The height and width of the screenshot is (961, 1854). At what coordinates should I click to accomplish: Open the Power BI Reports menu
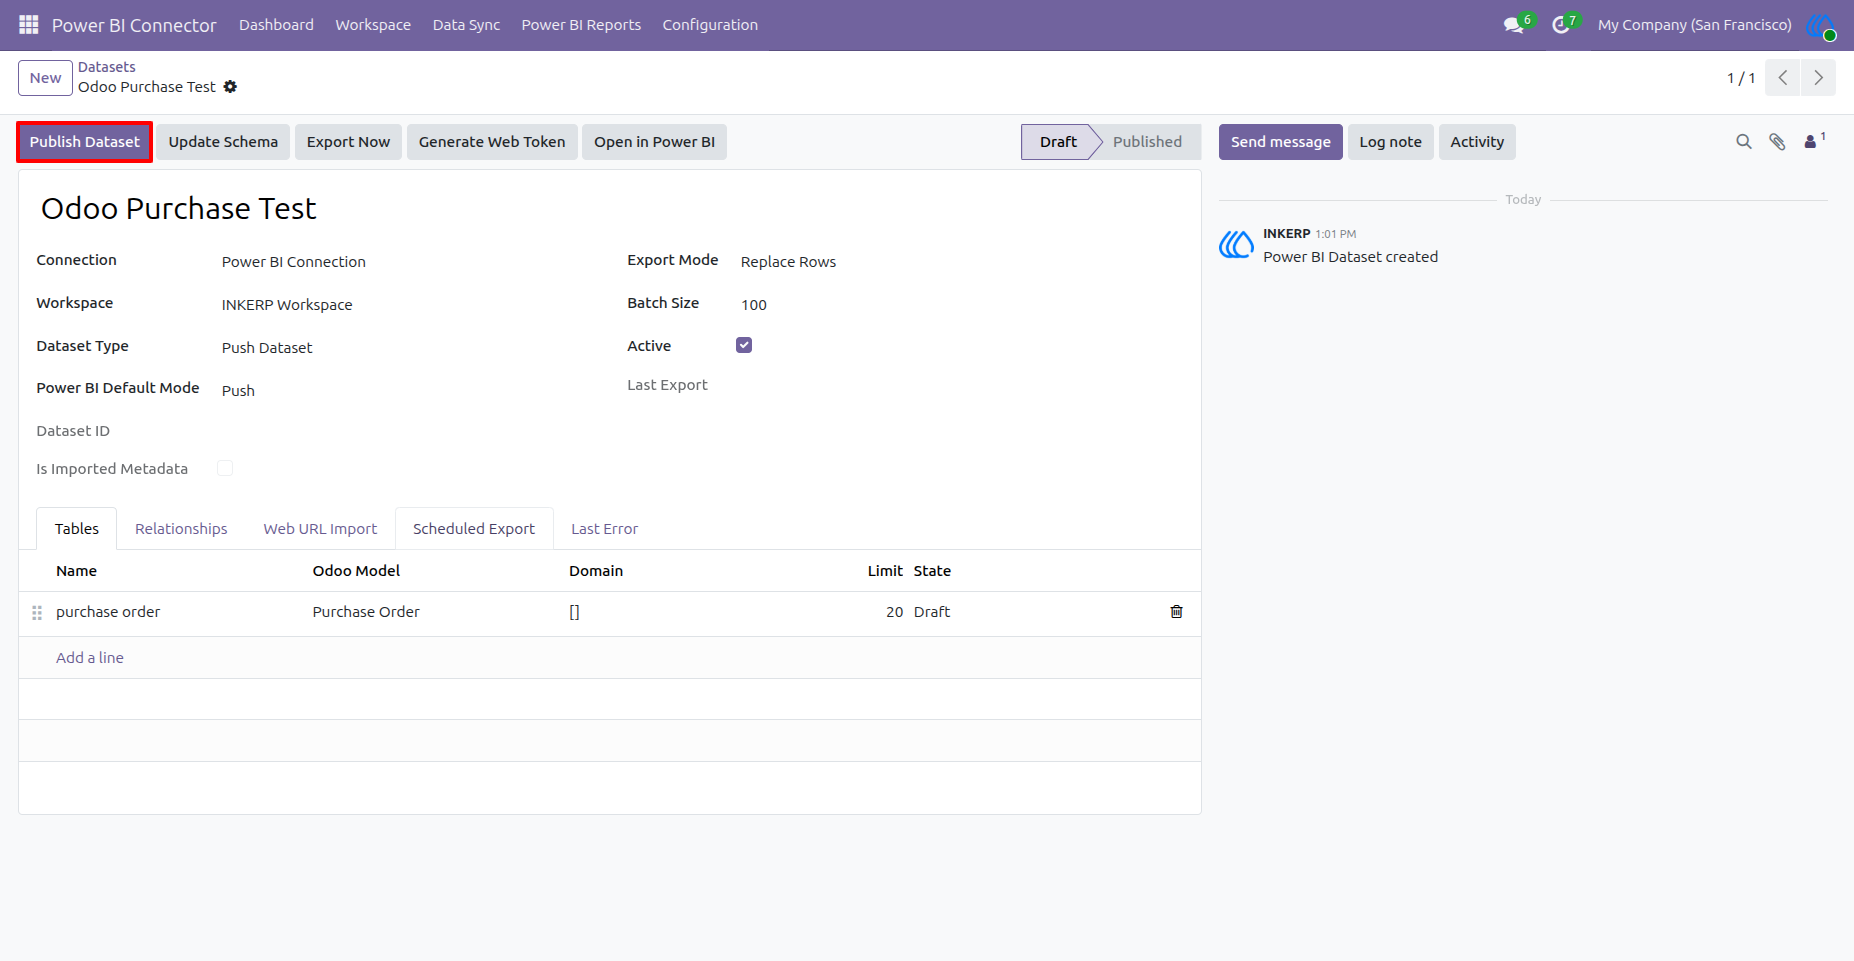pos(581,25)
